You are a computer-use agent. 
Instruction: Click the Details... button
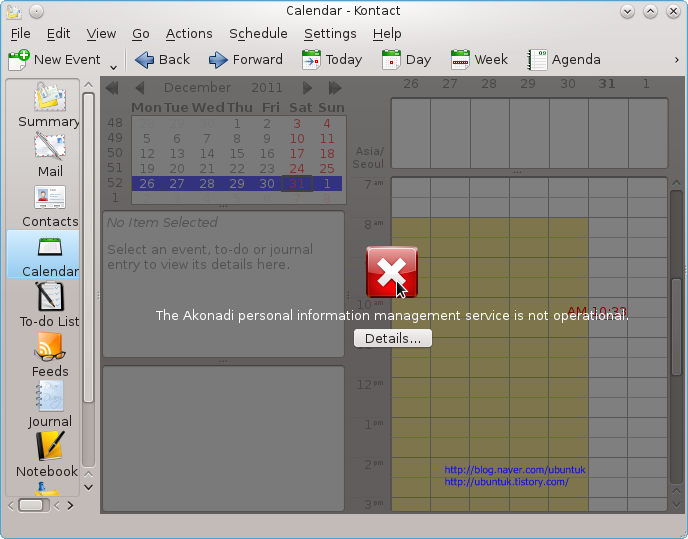coord(393,338)
